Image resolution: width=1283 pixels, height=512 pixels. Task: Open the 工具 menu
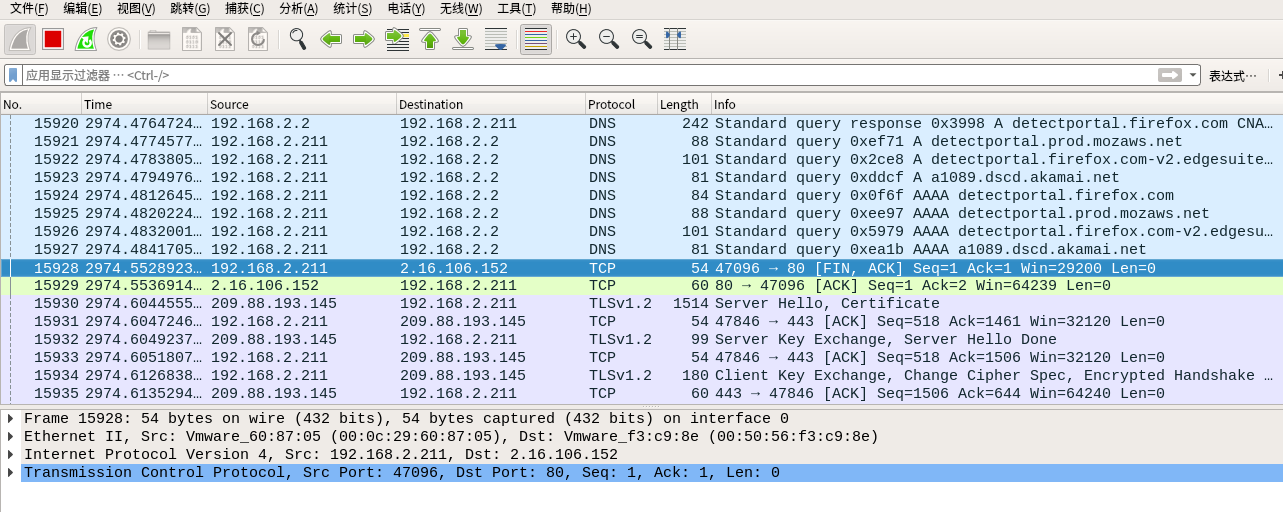click(516, 9)
